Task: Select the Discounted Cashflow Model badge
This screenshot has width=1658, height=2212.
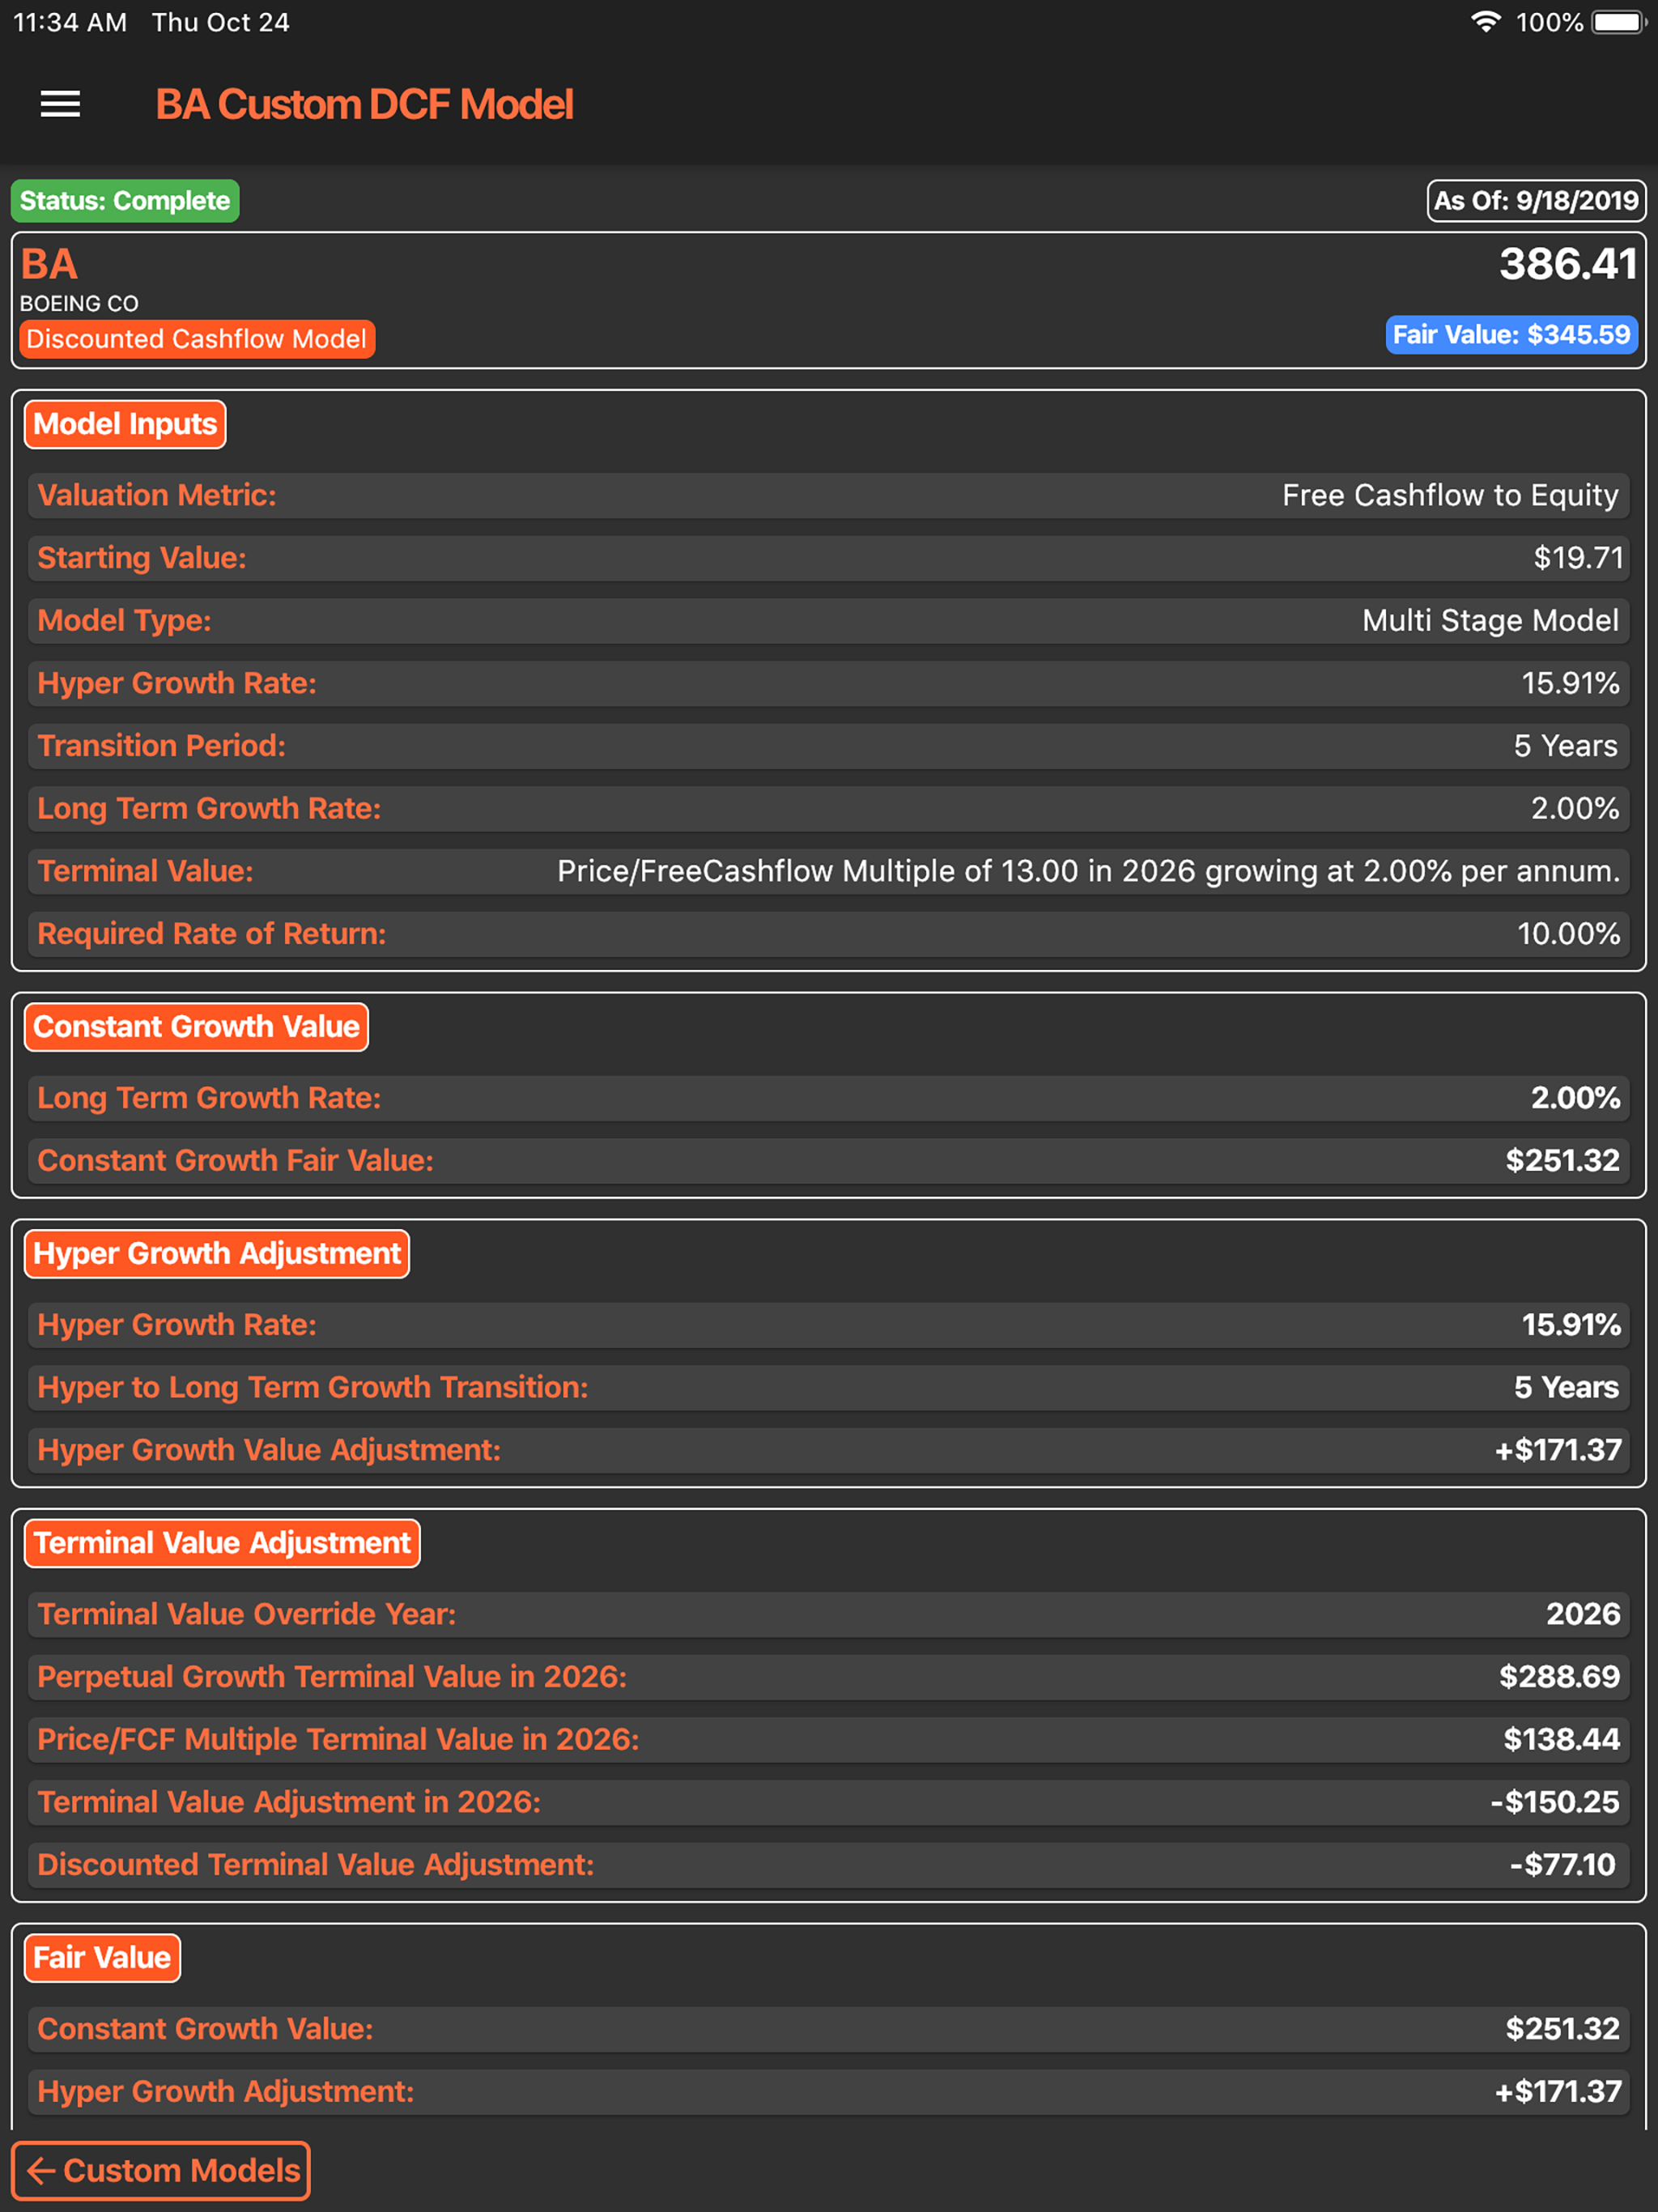Action: (x=196, y=339)
